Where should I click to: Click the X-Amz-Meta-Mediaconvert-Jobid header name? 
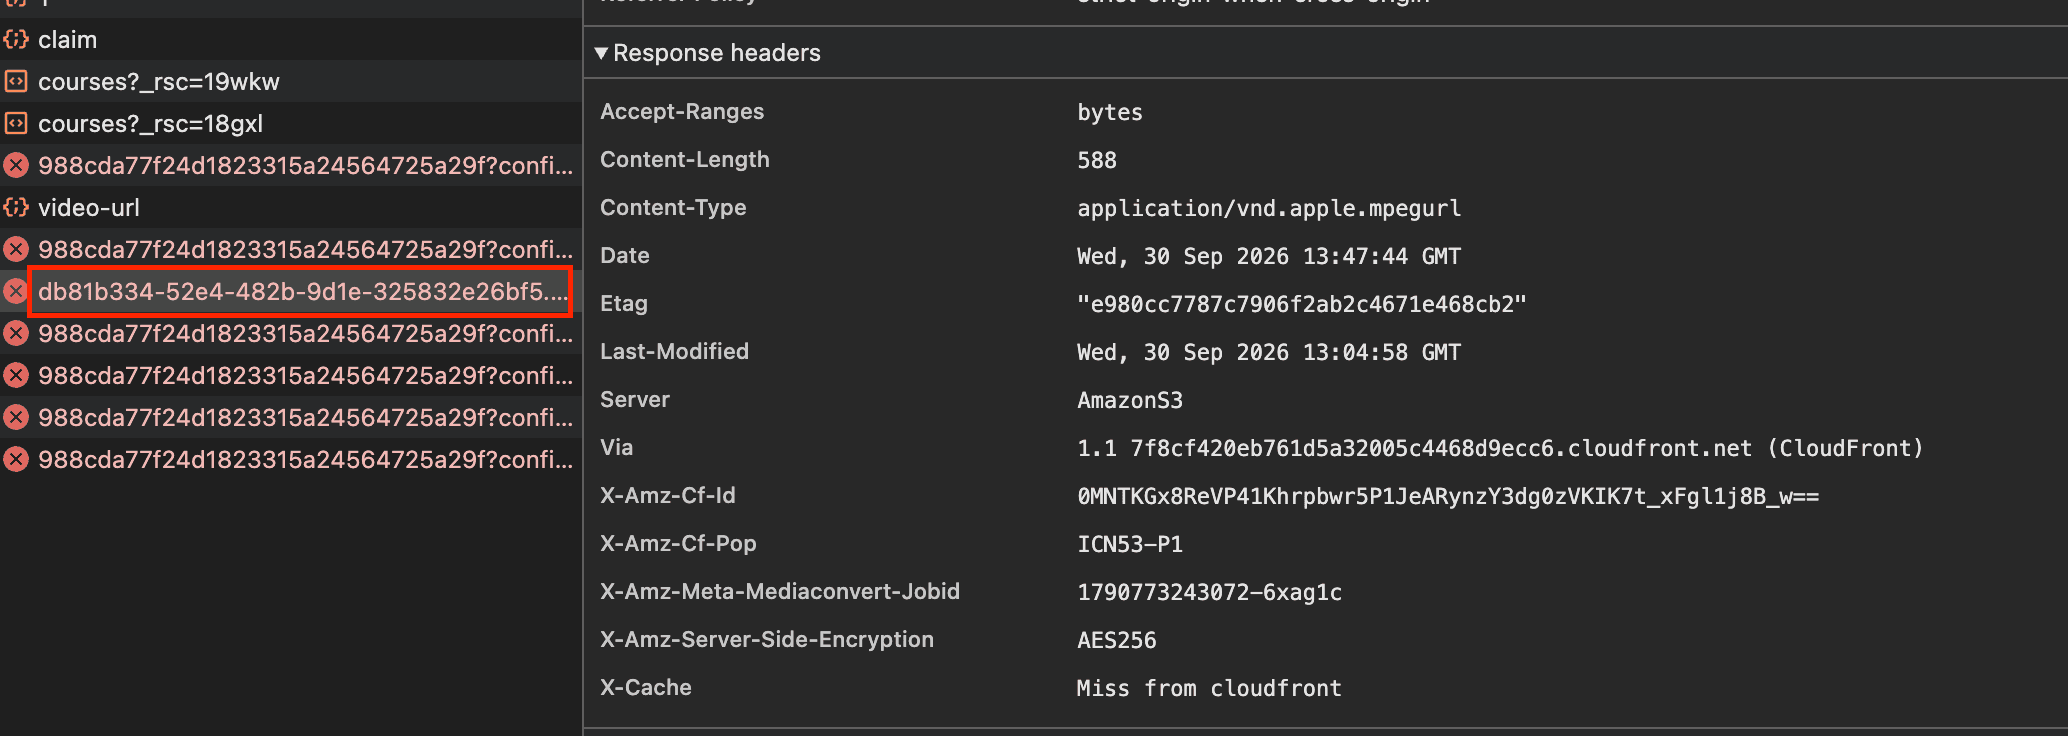tap(780, 592)
